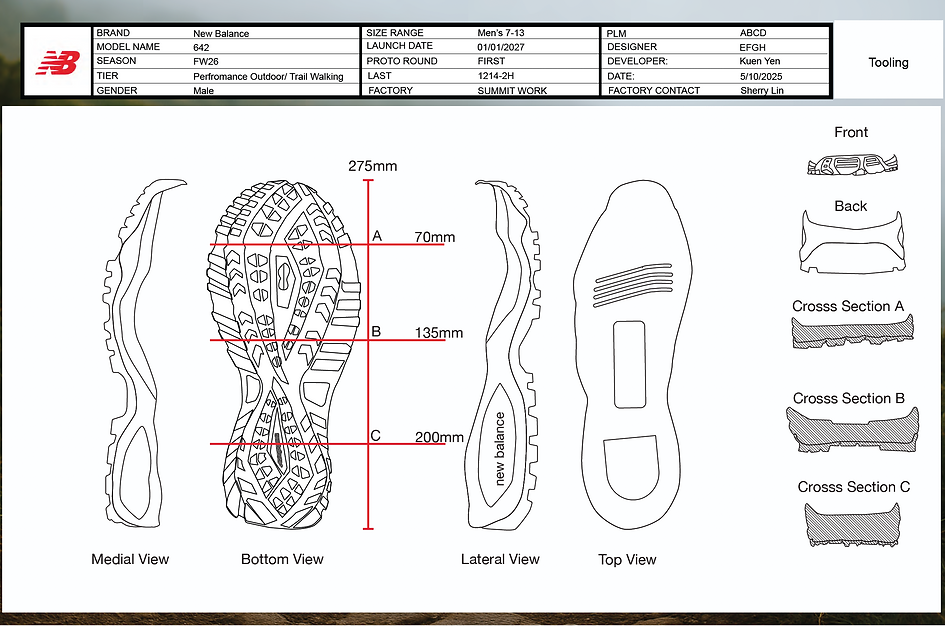This screenshot has height=626, width=945.
Task: Select the Lateral View sole drawing
Action: [503, 355]
